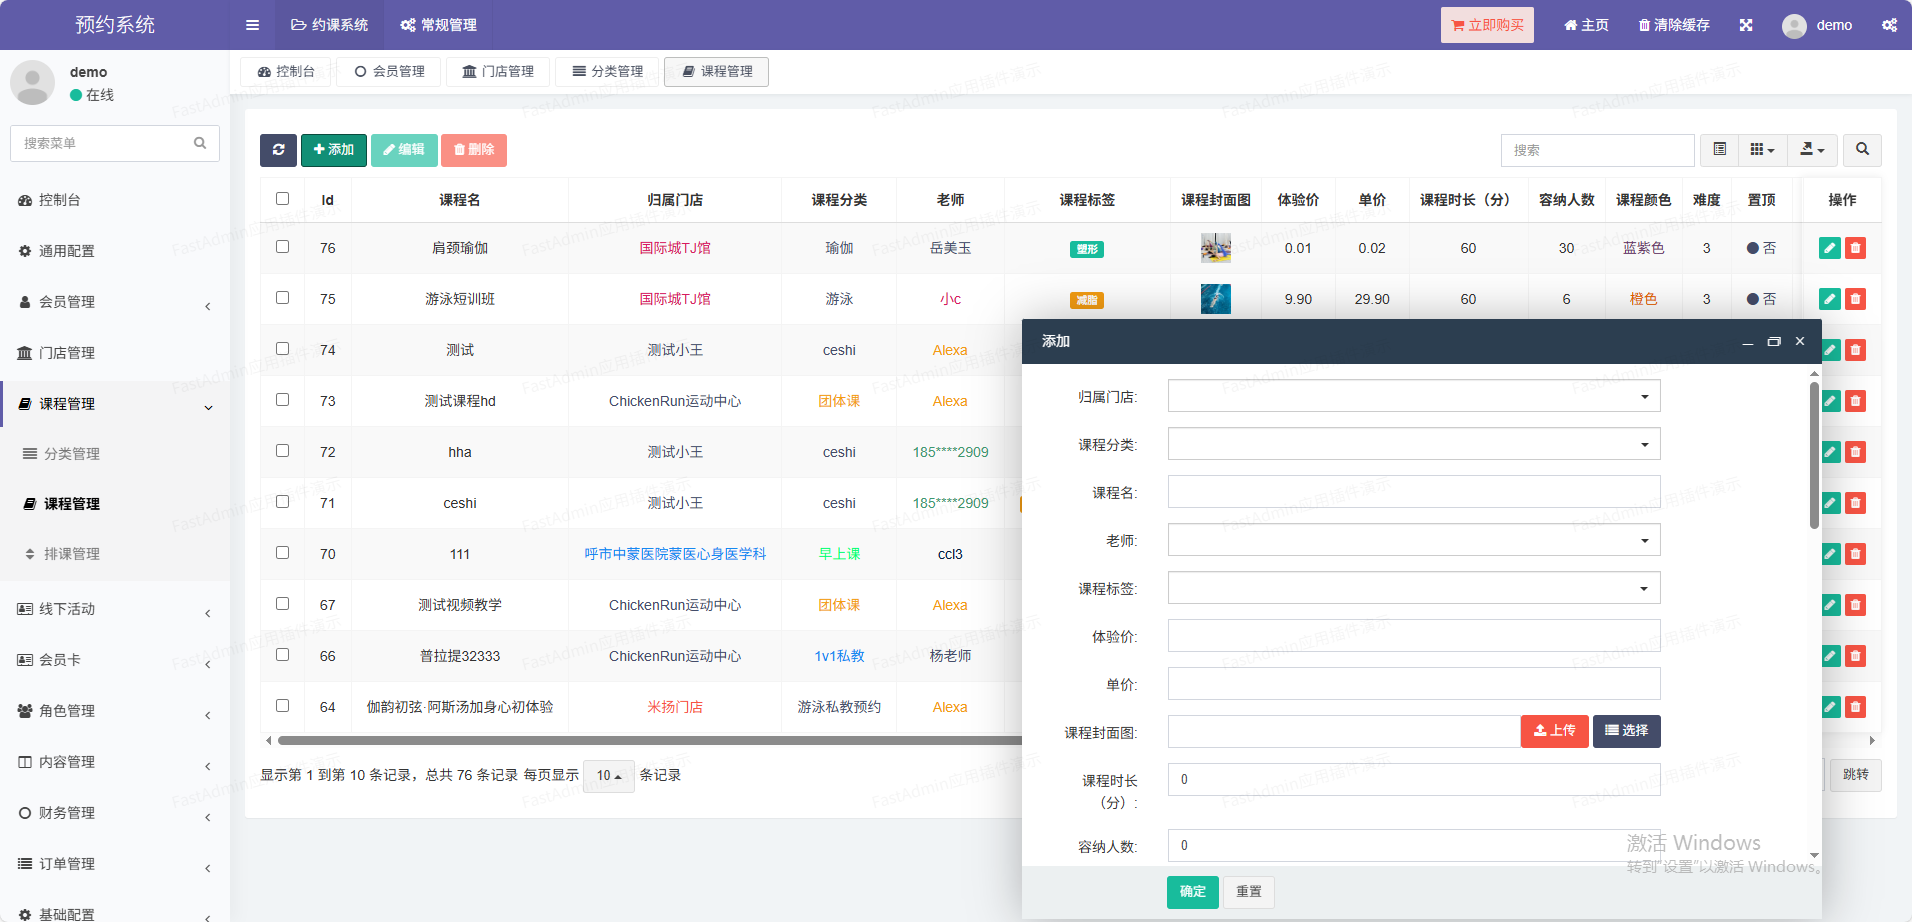The height and width of the screenshot is (922, 1912).
Task: Expand the 老师 dropdown in the form
Action: coord(1413,541)
